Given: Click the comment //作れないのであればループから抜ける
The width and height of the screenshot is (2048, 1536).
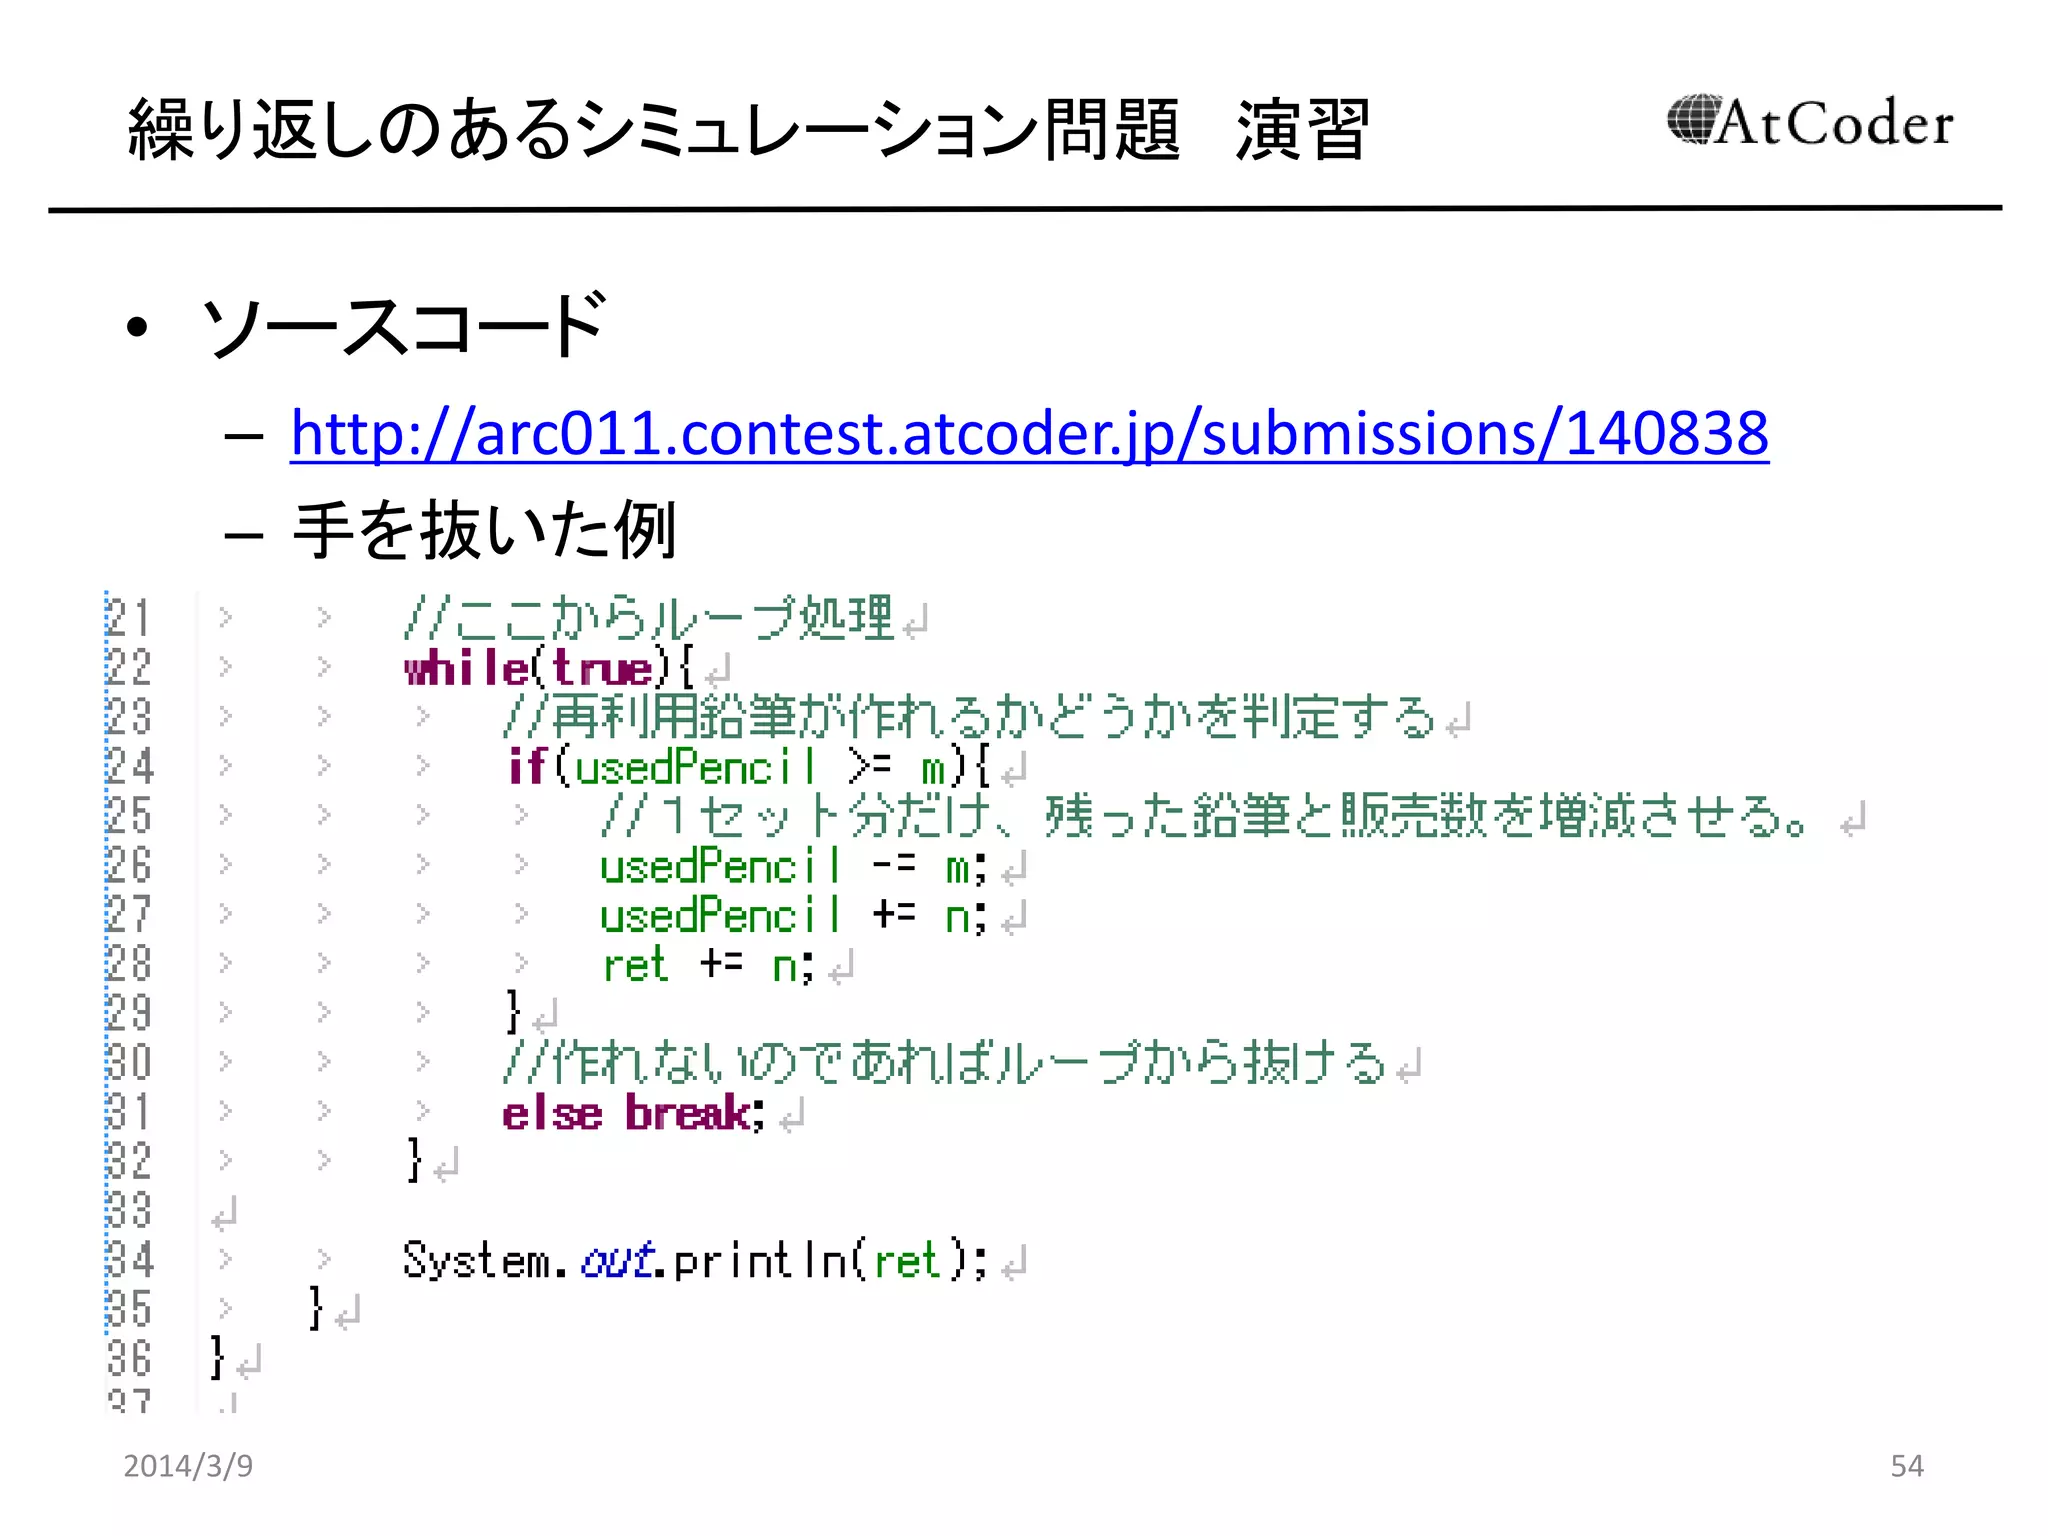Looking at the screenshot, I should pyautogui.click(x=945, y=1062).
